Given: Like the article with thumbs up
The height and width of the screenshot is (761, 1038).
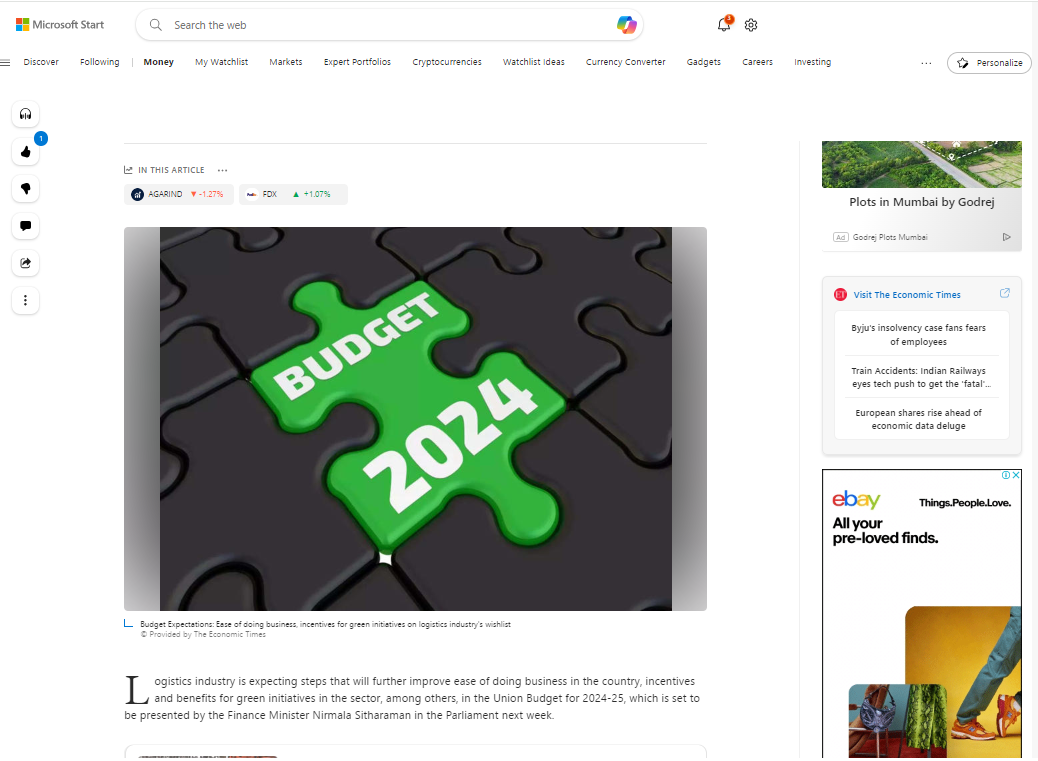Looking at the screenshot, I should coord(25,152).
